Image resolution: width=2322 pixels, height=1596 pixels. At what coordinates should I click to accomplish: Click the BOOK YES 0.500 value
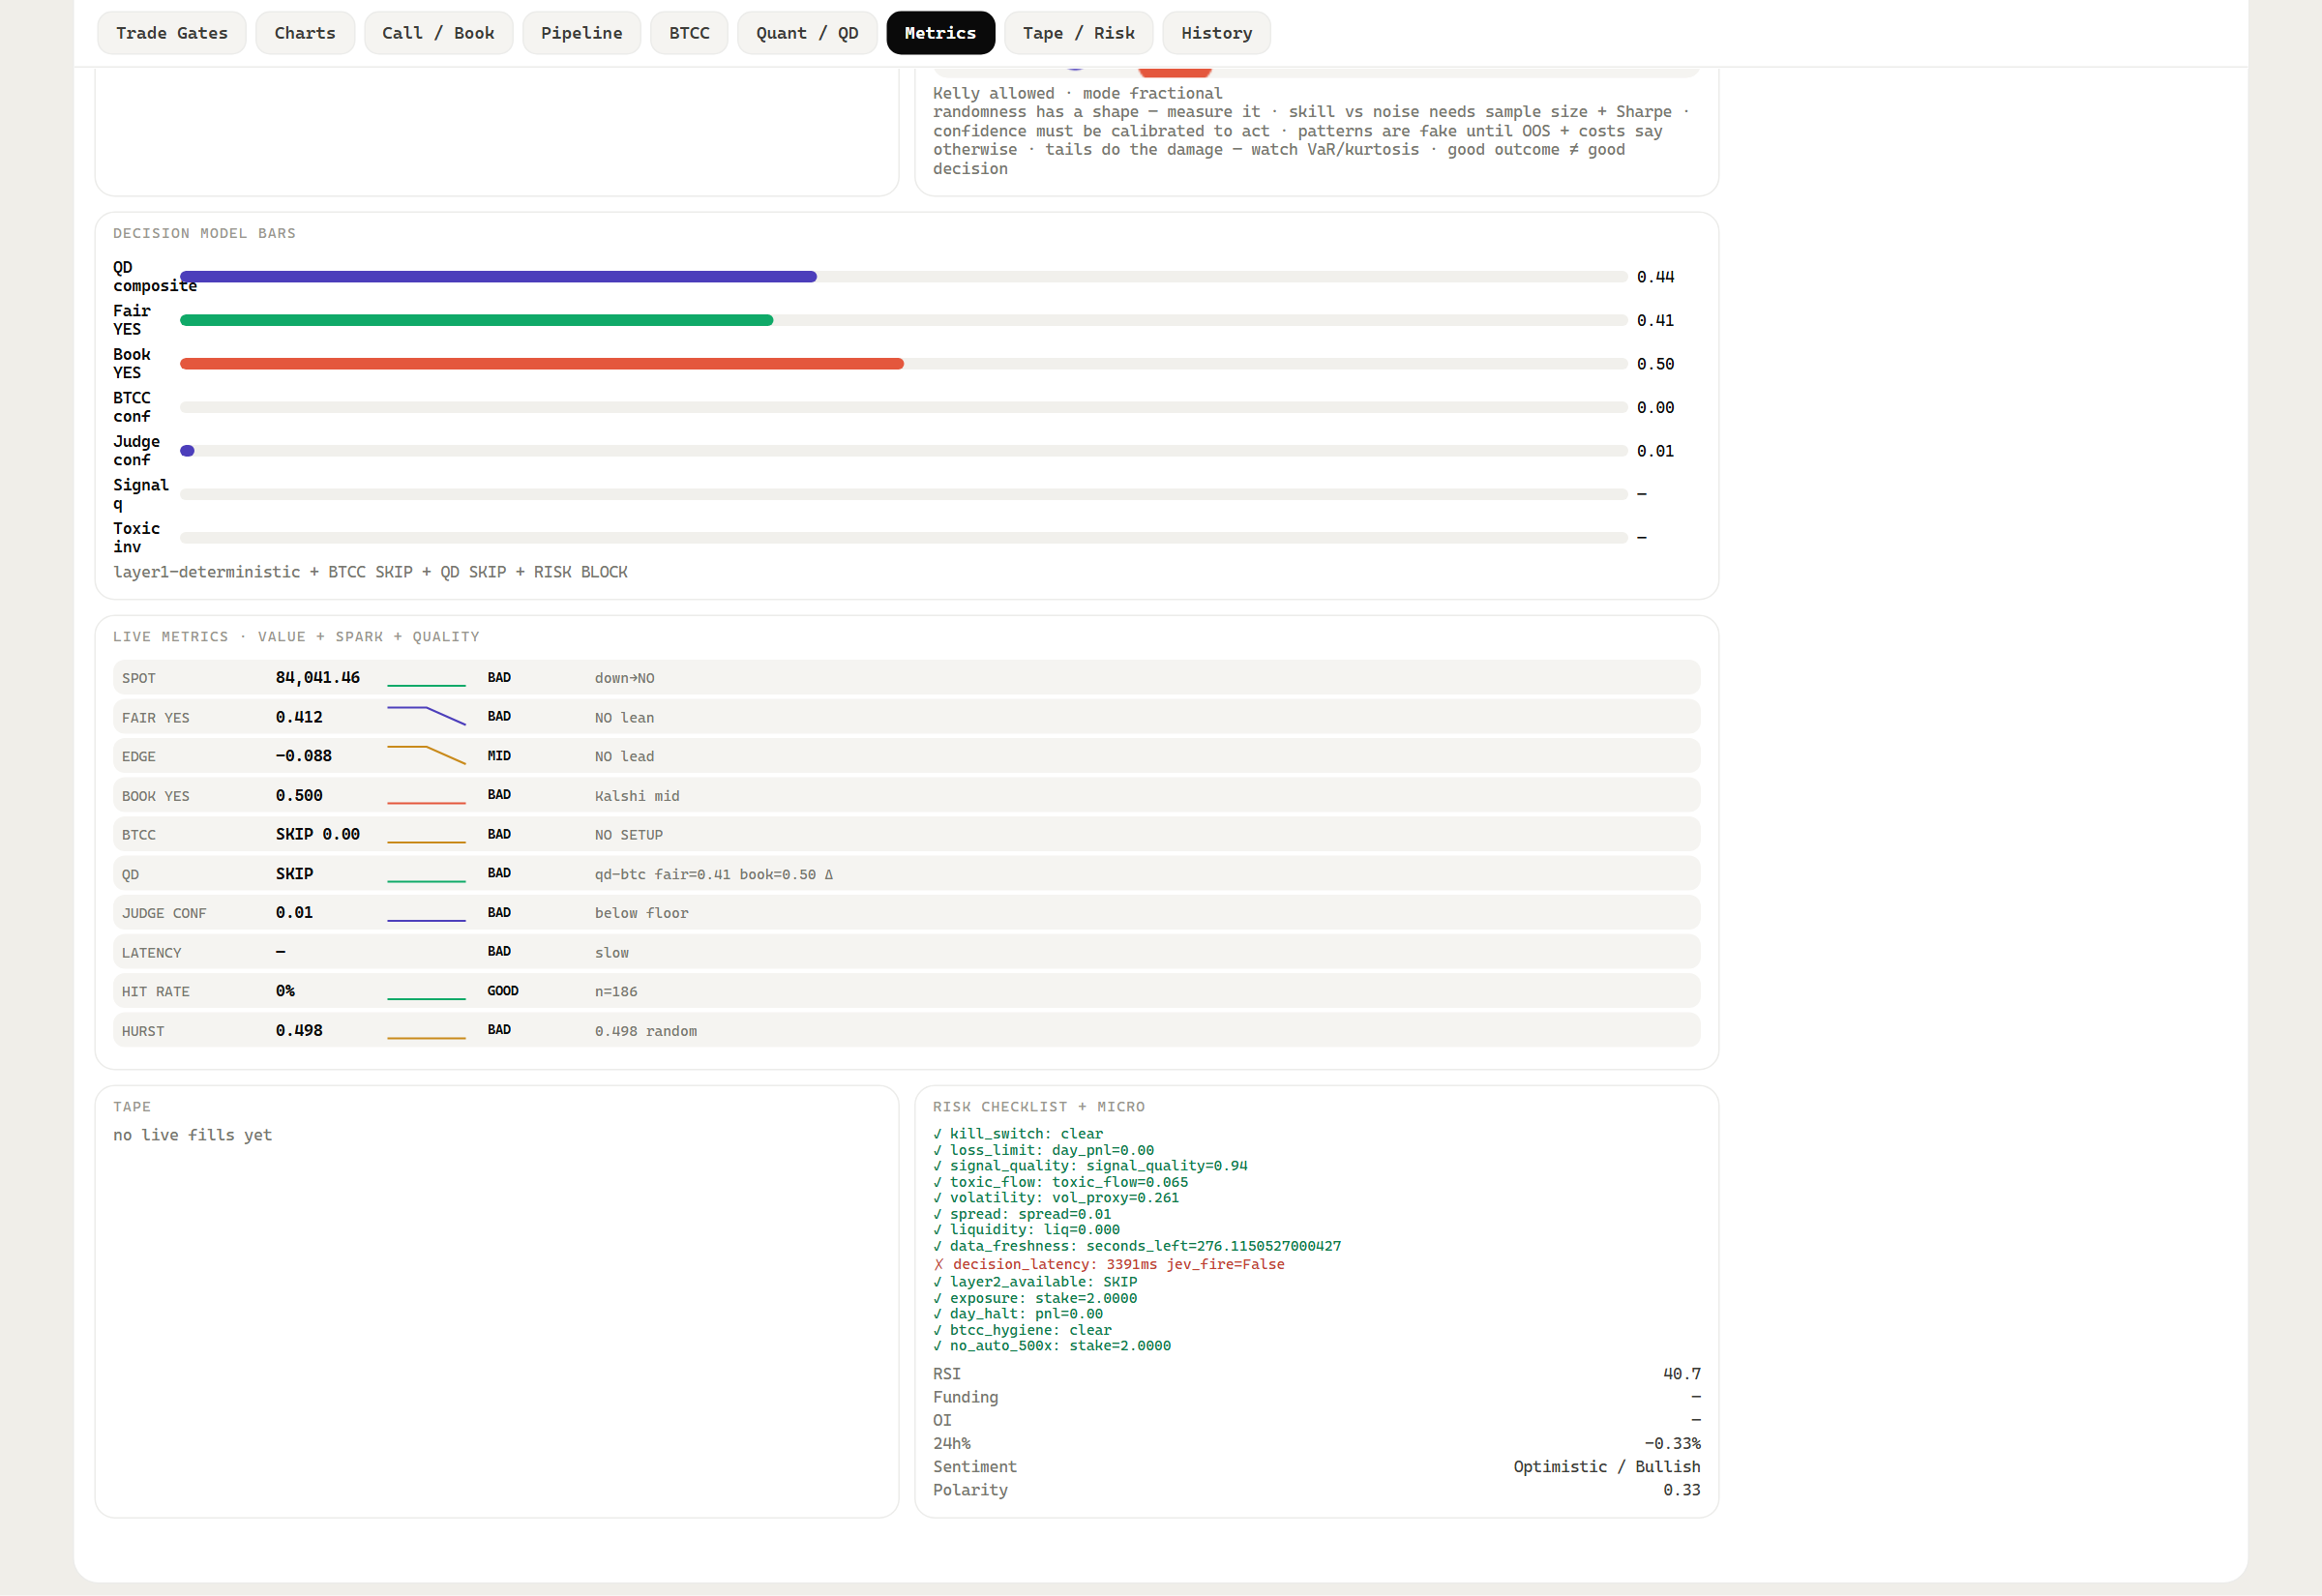pyautogui.click(x=299, y=796)
